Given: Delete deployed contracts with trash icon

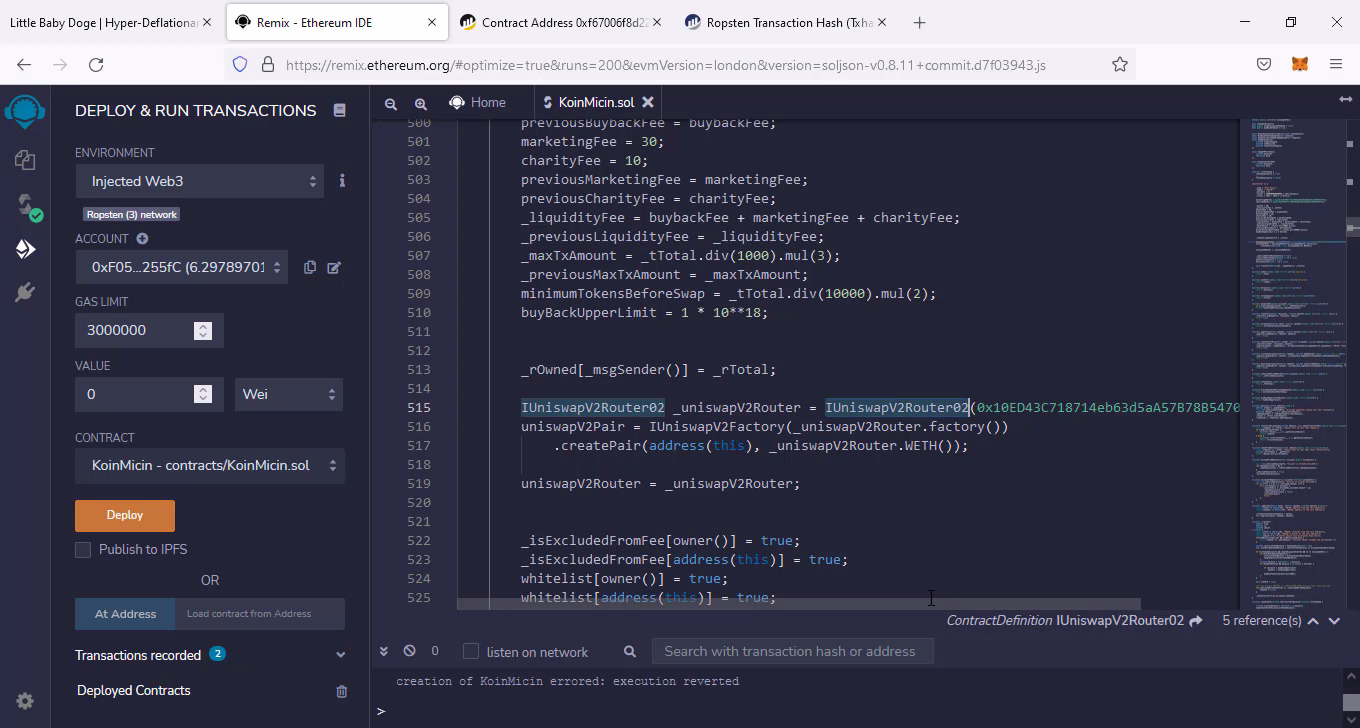Looking at the screenshot, I should [341, 691].
